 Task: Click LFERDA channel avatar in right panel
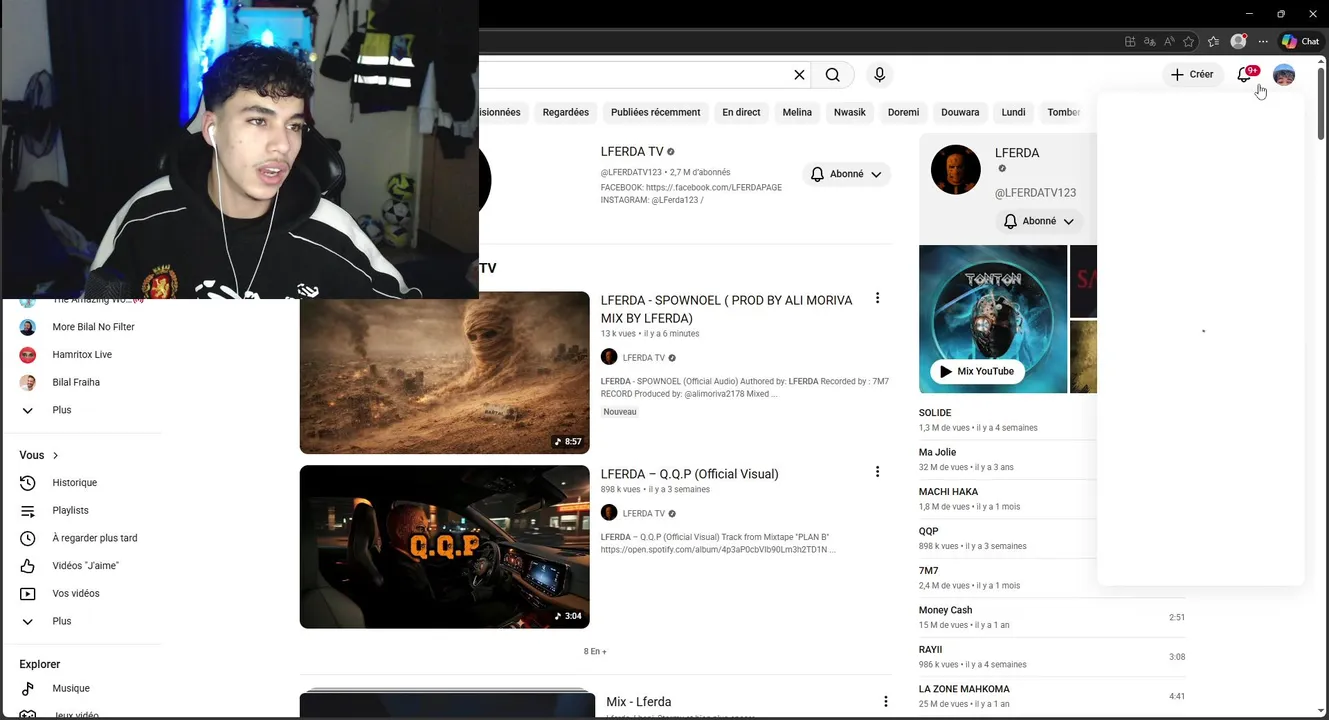(955, 169)
